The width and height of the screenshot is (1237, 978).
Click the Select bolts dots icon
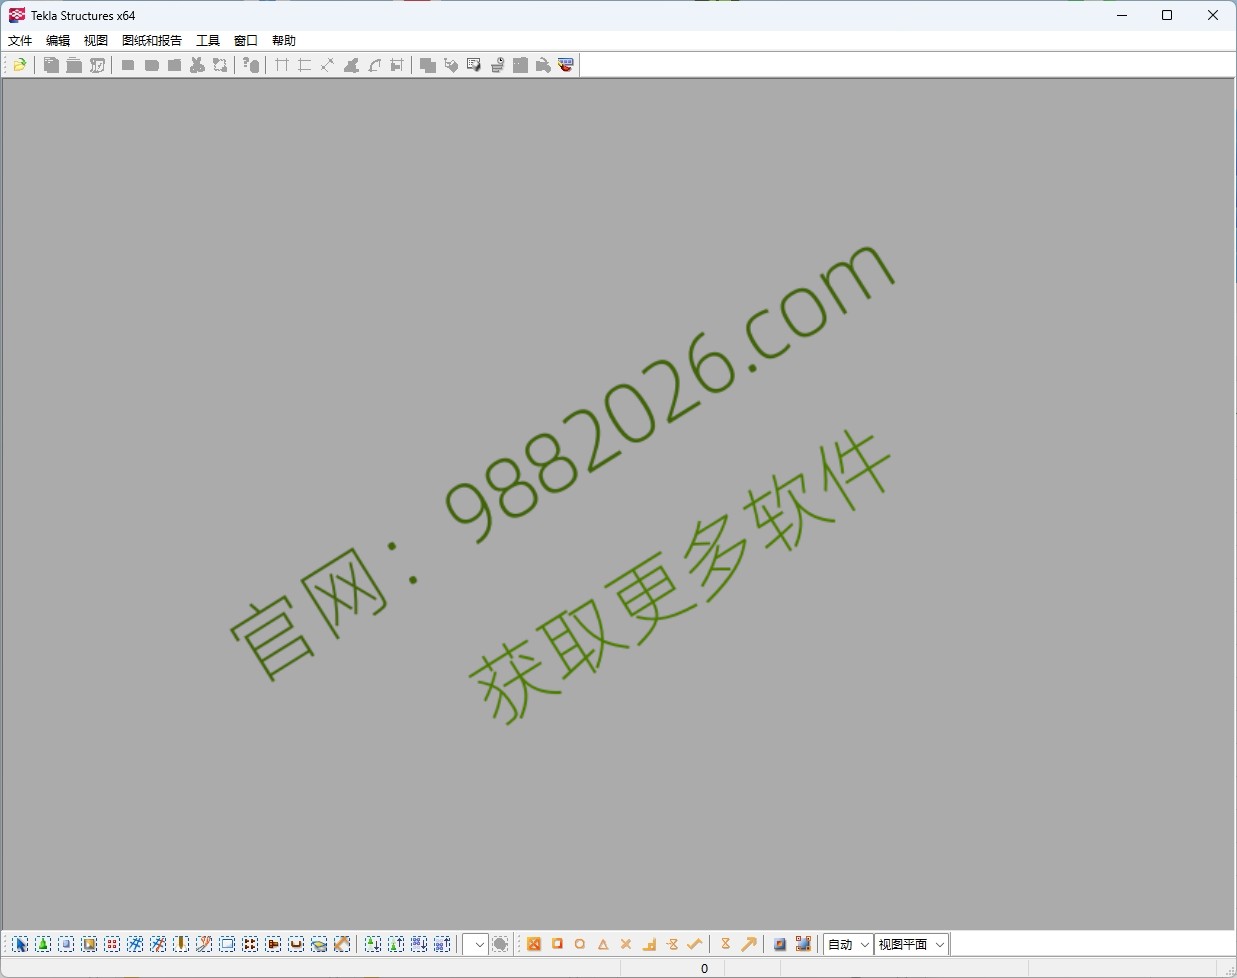250,944
